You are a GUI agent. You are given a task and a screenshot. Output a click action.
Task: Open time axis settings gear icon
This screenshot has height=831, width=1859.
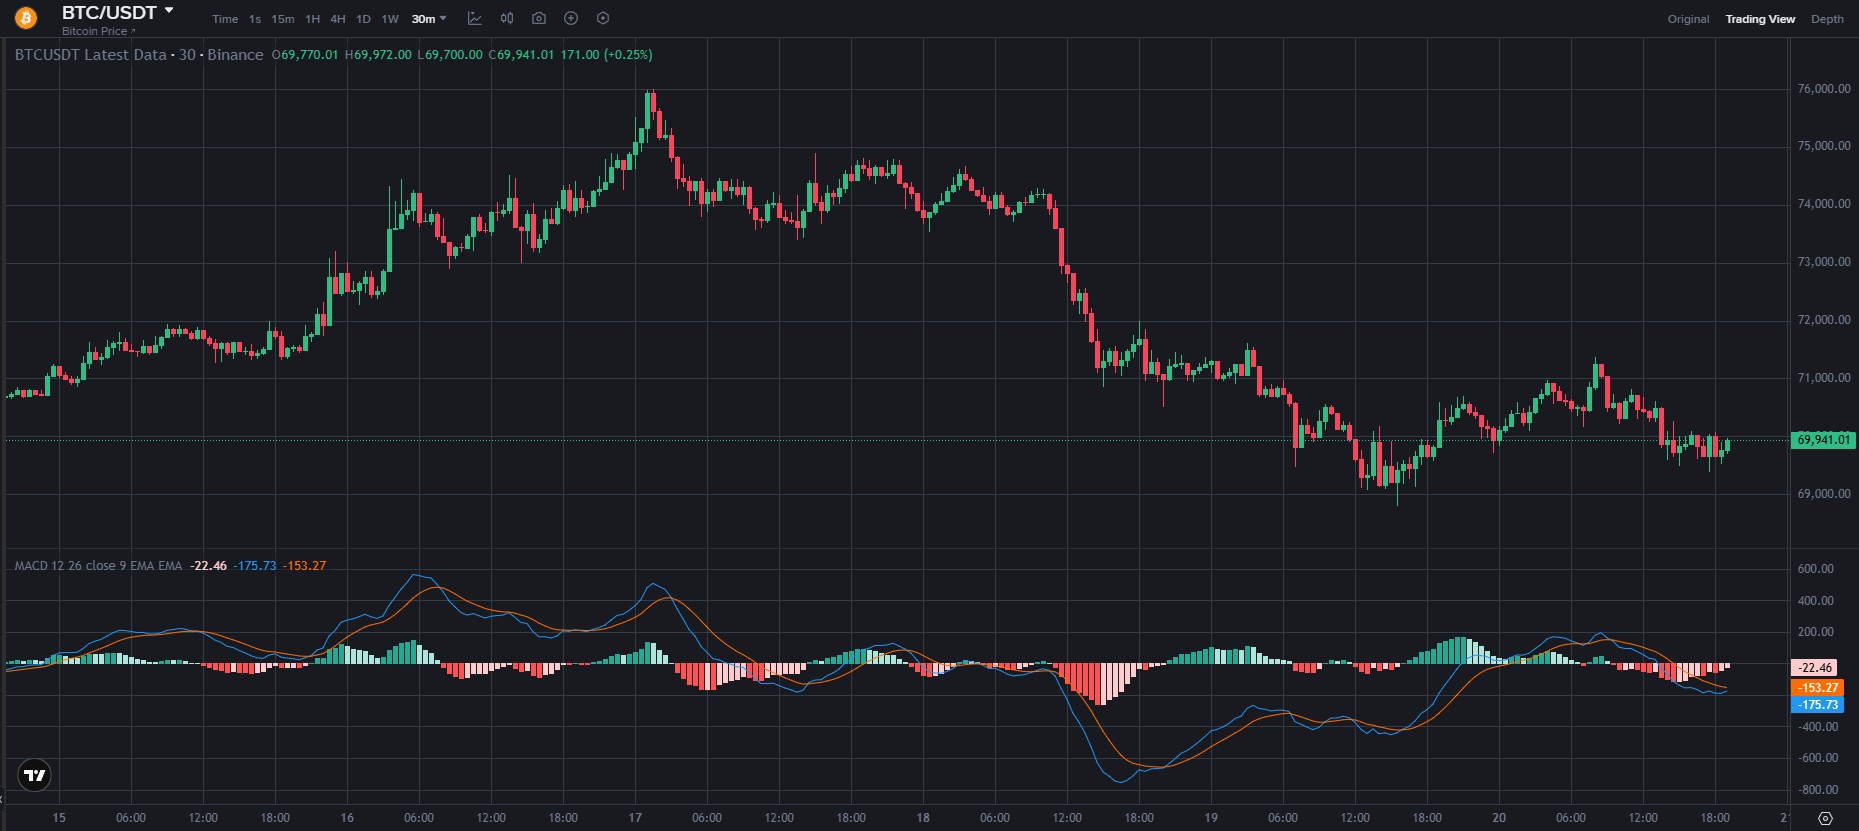(x=1825, y=818)
